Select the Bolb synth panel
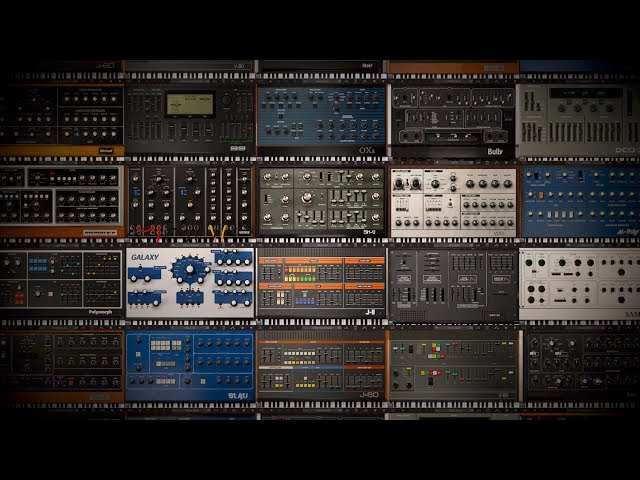Image resolution: width=640 pixels, height=480 pixels. click(x=452, y=121)
